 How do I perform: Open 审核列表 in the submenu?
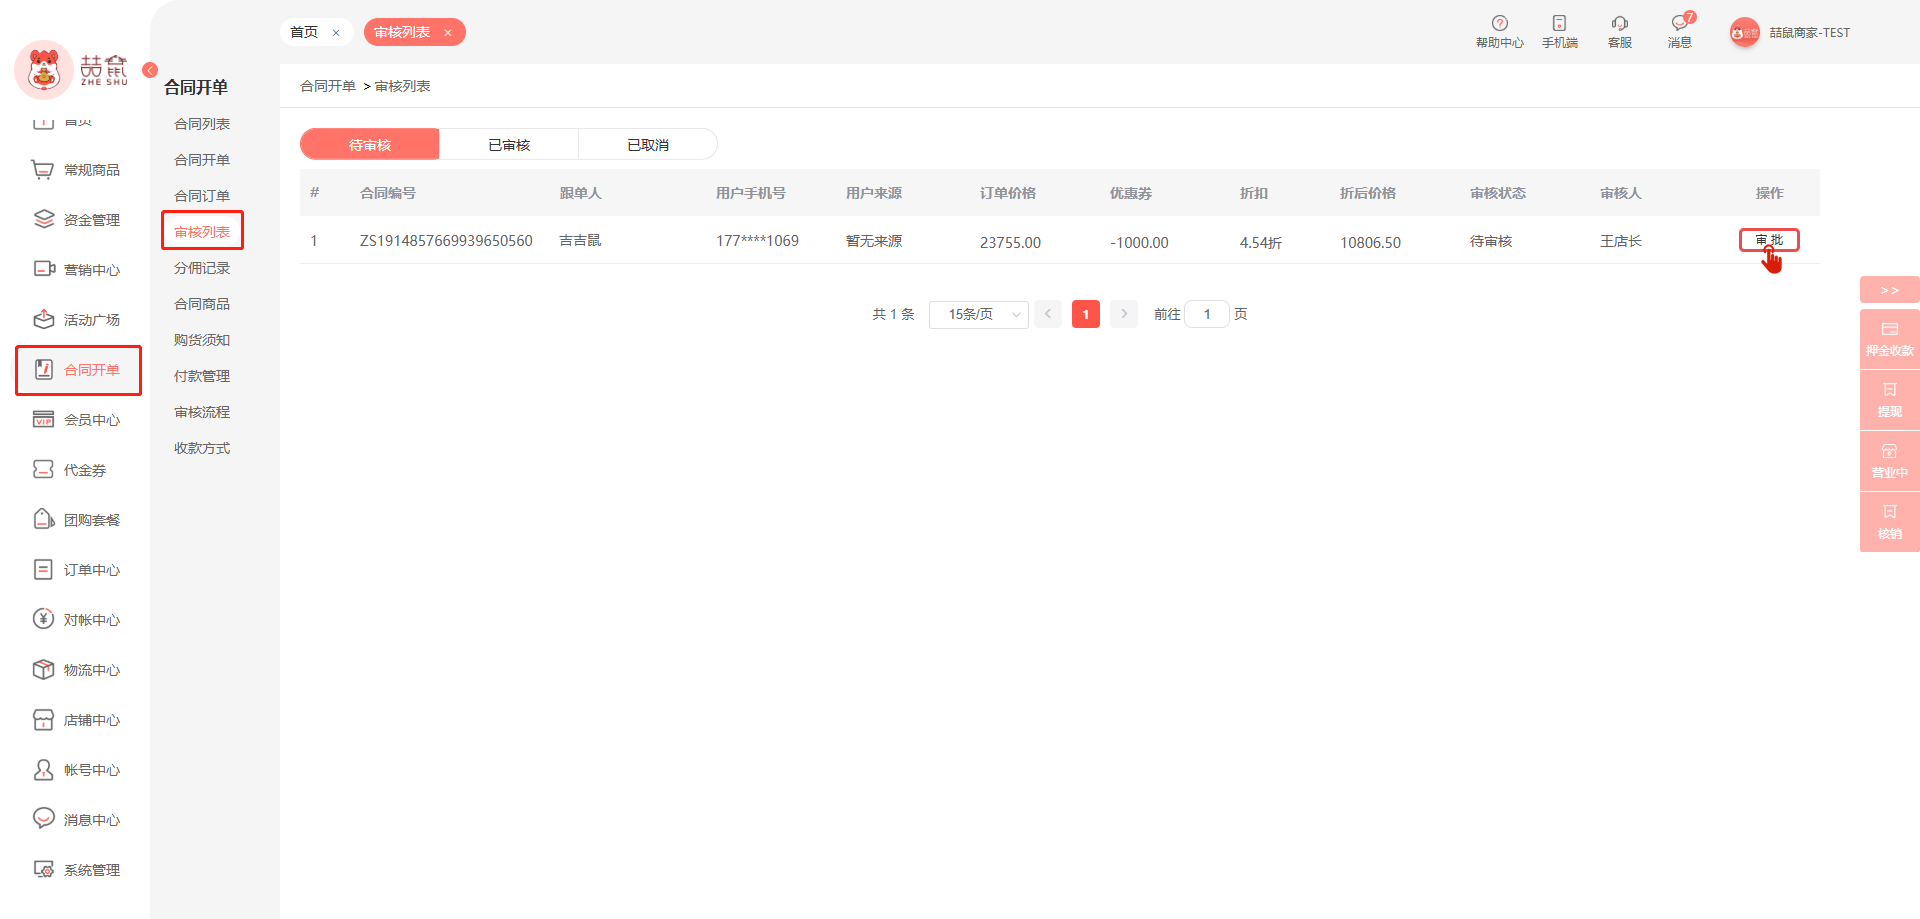(202, 232)
